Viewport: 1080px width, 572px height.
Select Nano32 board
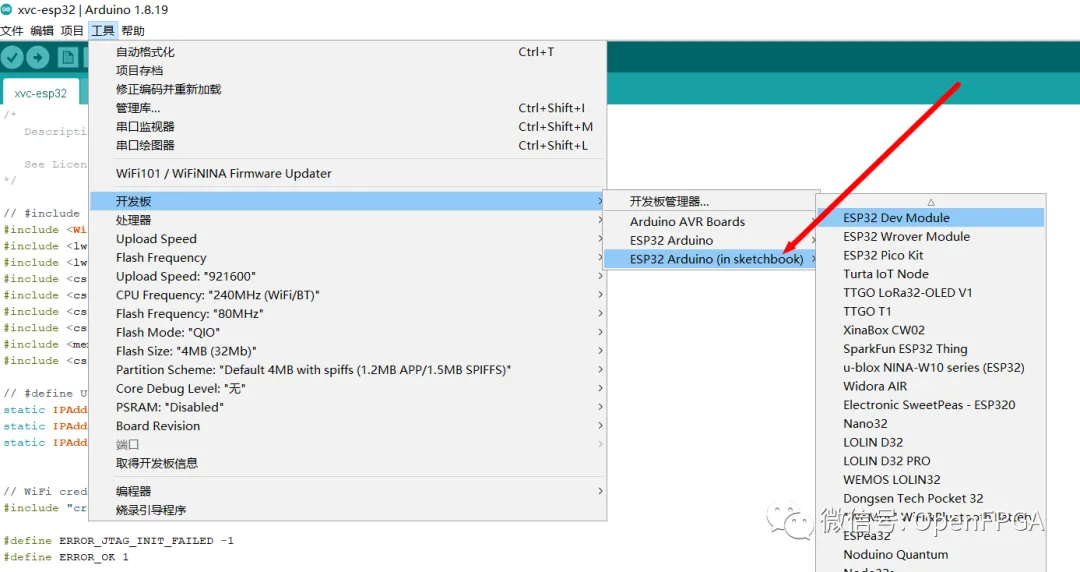pyautogui.click(x=931, y=423)
